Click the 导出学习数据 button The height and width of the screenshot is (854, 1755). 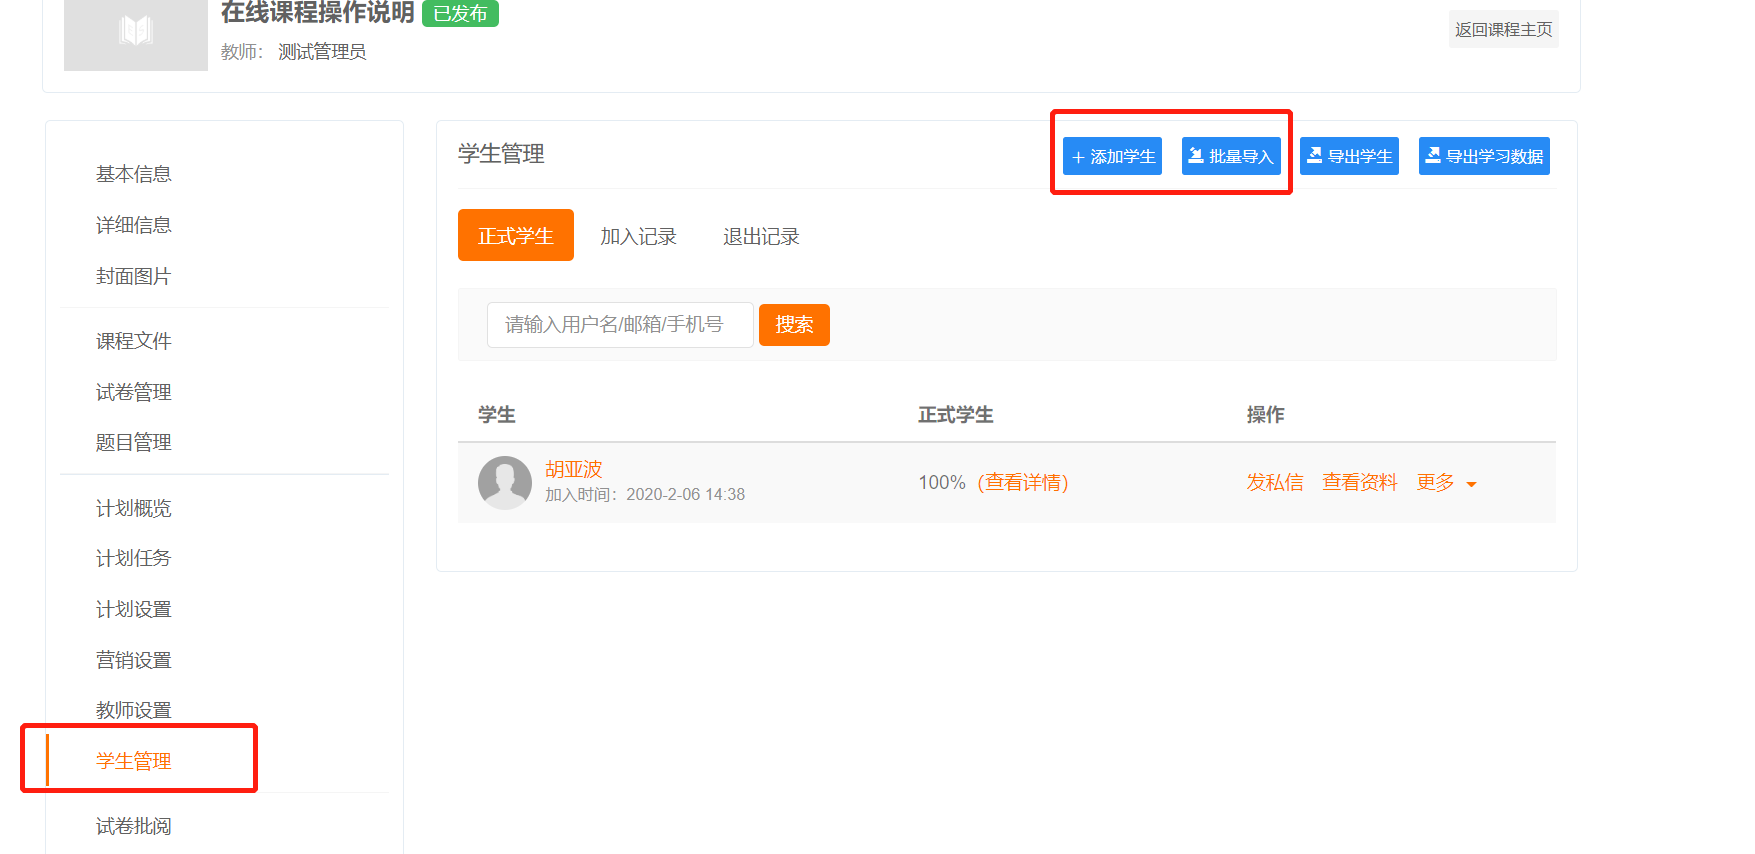[1484, 156]
